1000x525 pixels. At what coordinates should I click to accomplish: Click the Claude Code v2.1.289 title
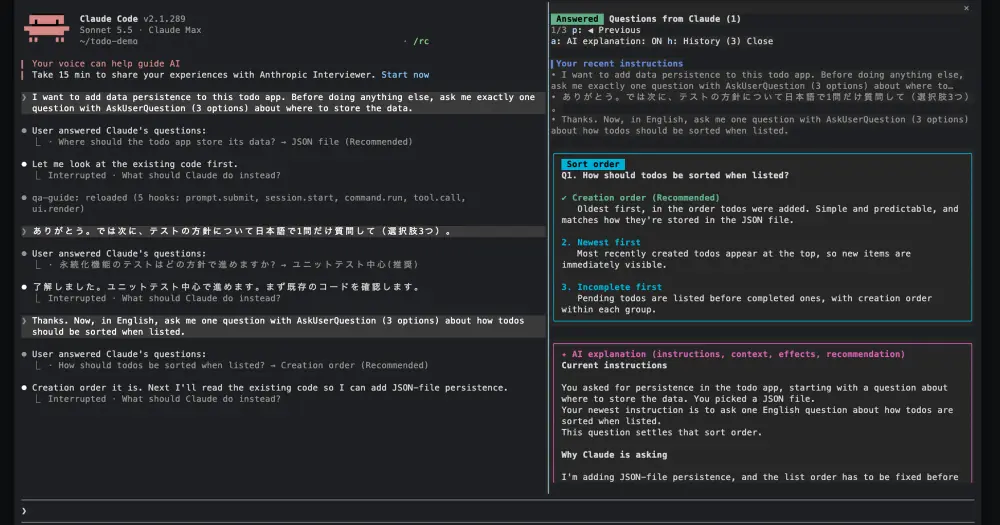(133, 19)
